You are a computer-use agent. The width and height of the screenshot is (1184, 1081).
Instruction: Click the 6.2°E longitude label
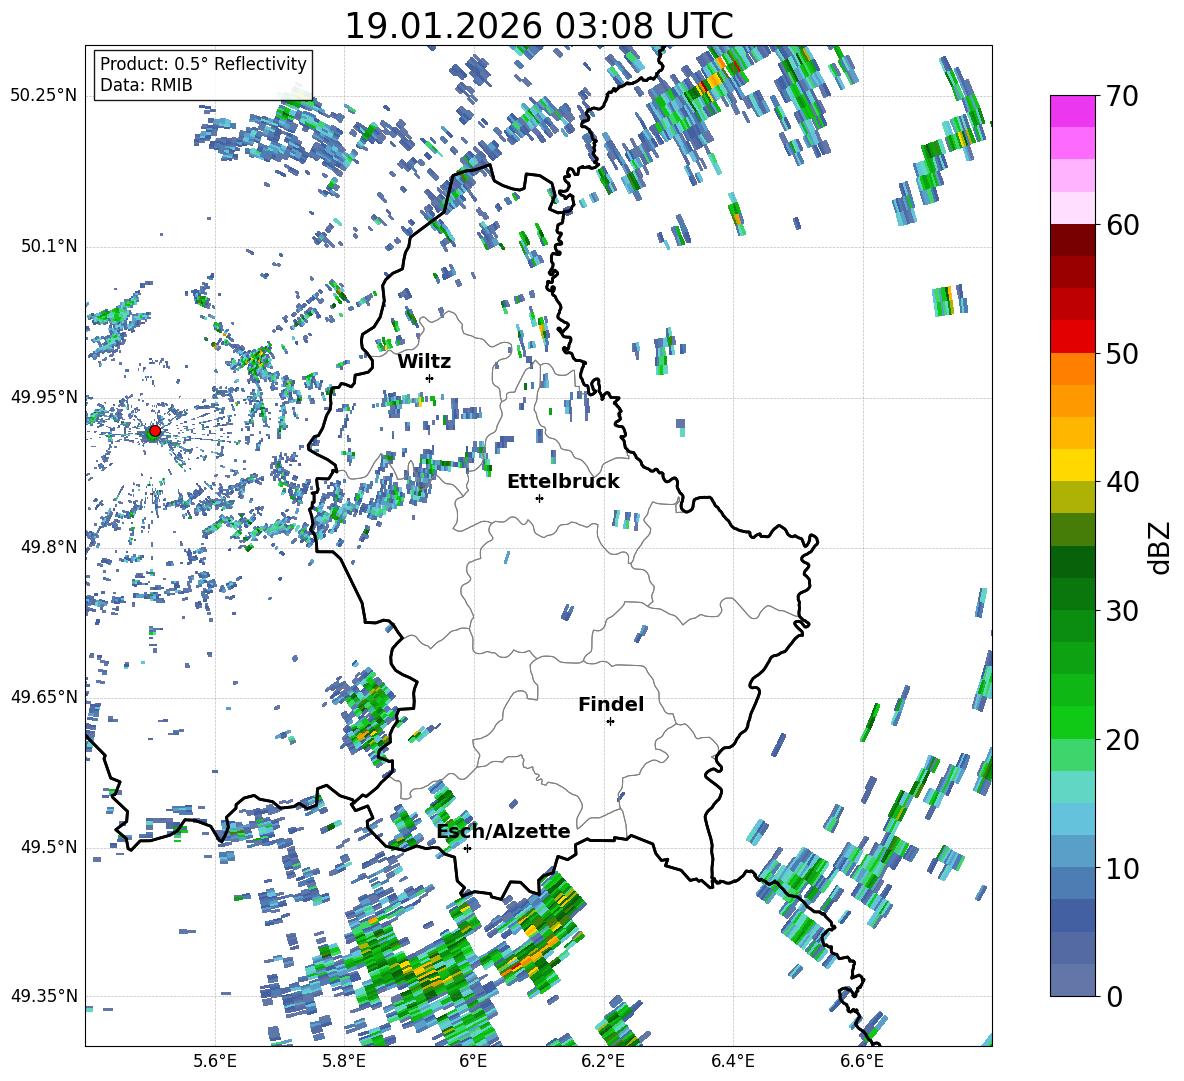[603, 1061]
